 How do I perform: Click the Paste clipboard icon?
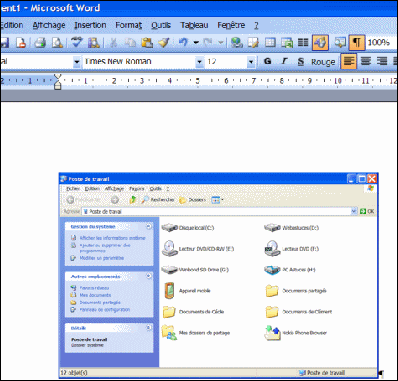click(147, 43)
